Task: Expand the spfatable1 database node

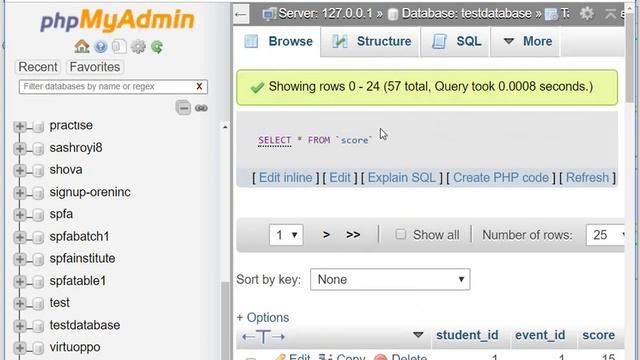Action: 19,282
